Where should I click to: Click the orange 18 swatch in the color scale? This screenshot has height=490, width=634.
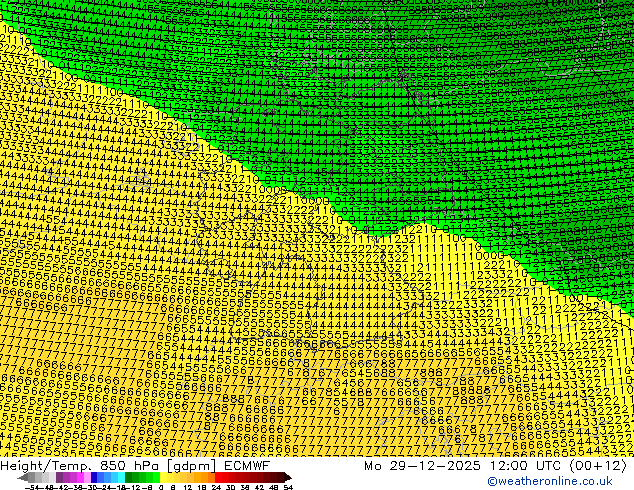click(205, 477)
